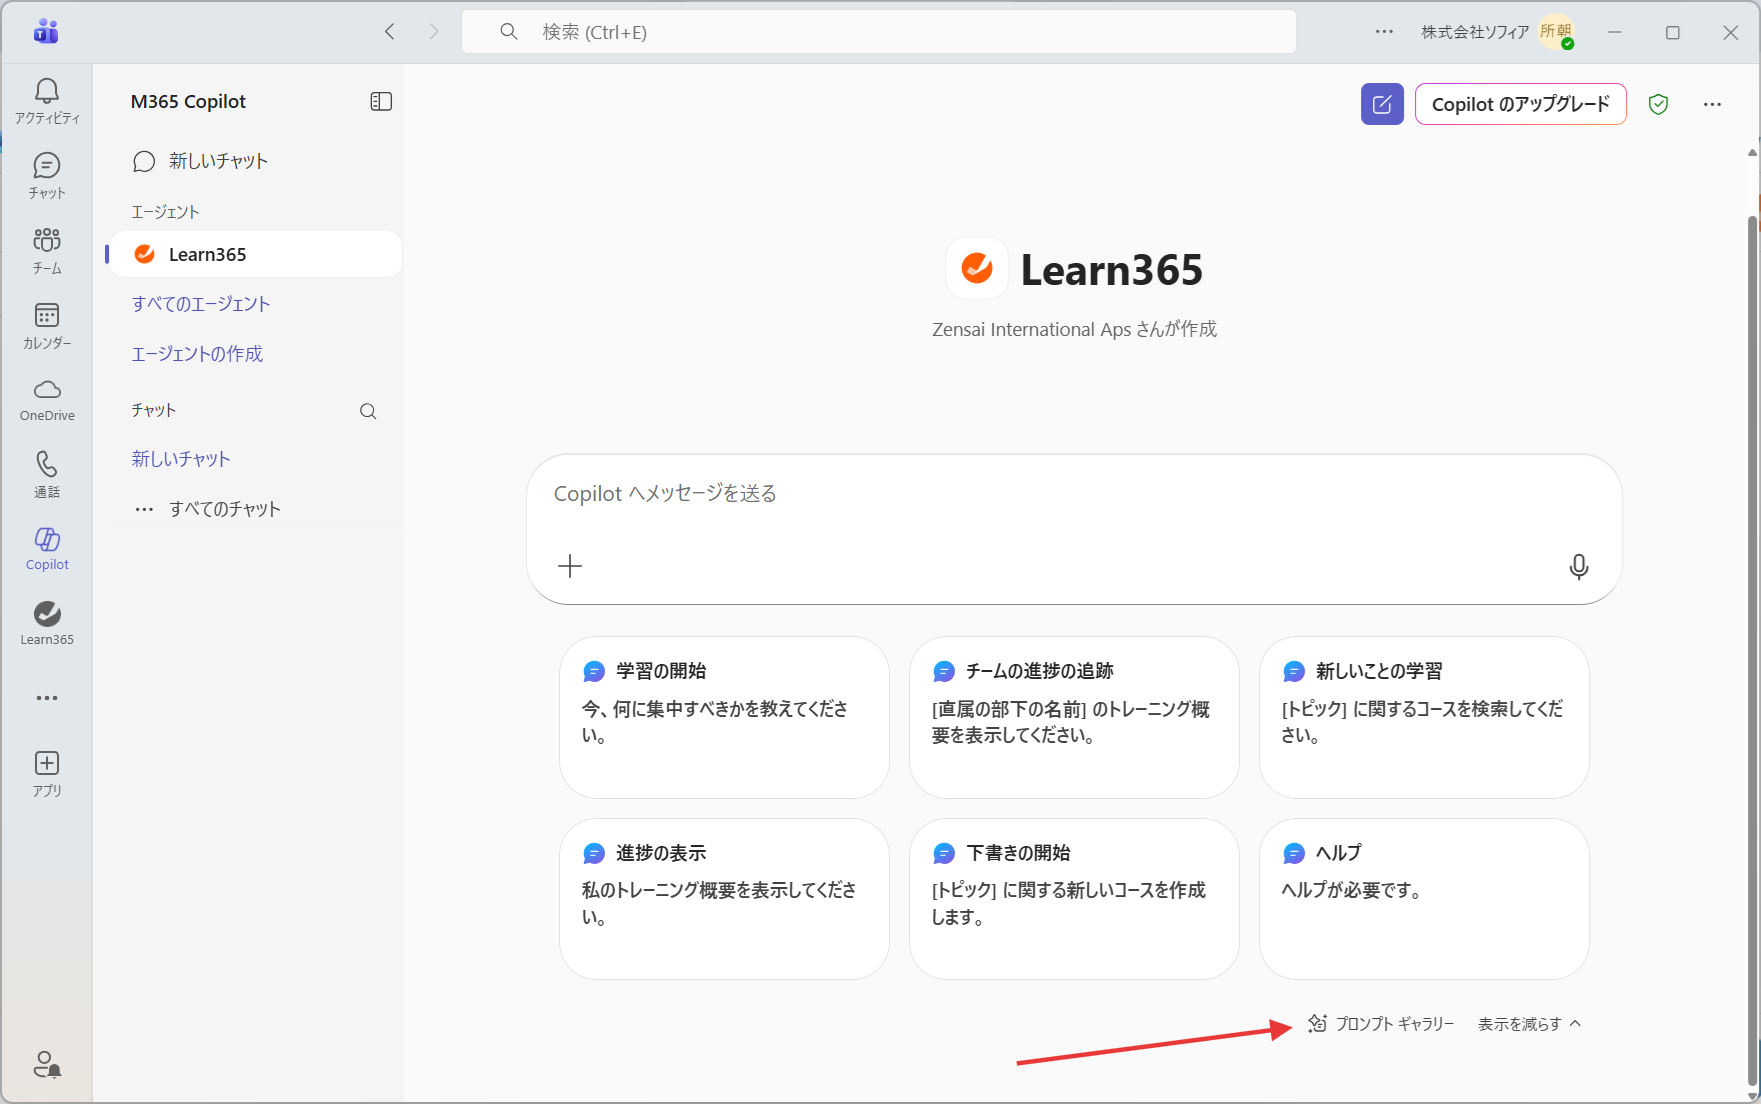This screenshot has height=1104, width=1761.
Task: Select the 新しいことの学習 prompt card
Action: [x=1424, y=717]
